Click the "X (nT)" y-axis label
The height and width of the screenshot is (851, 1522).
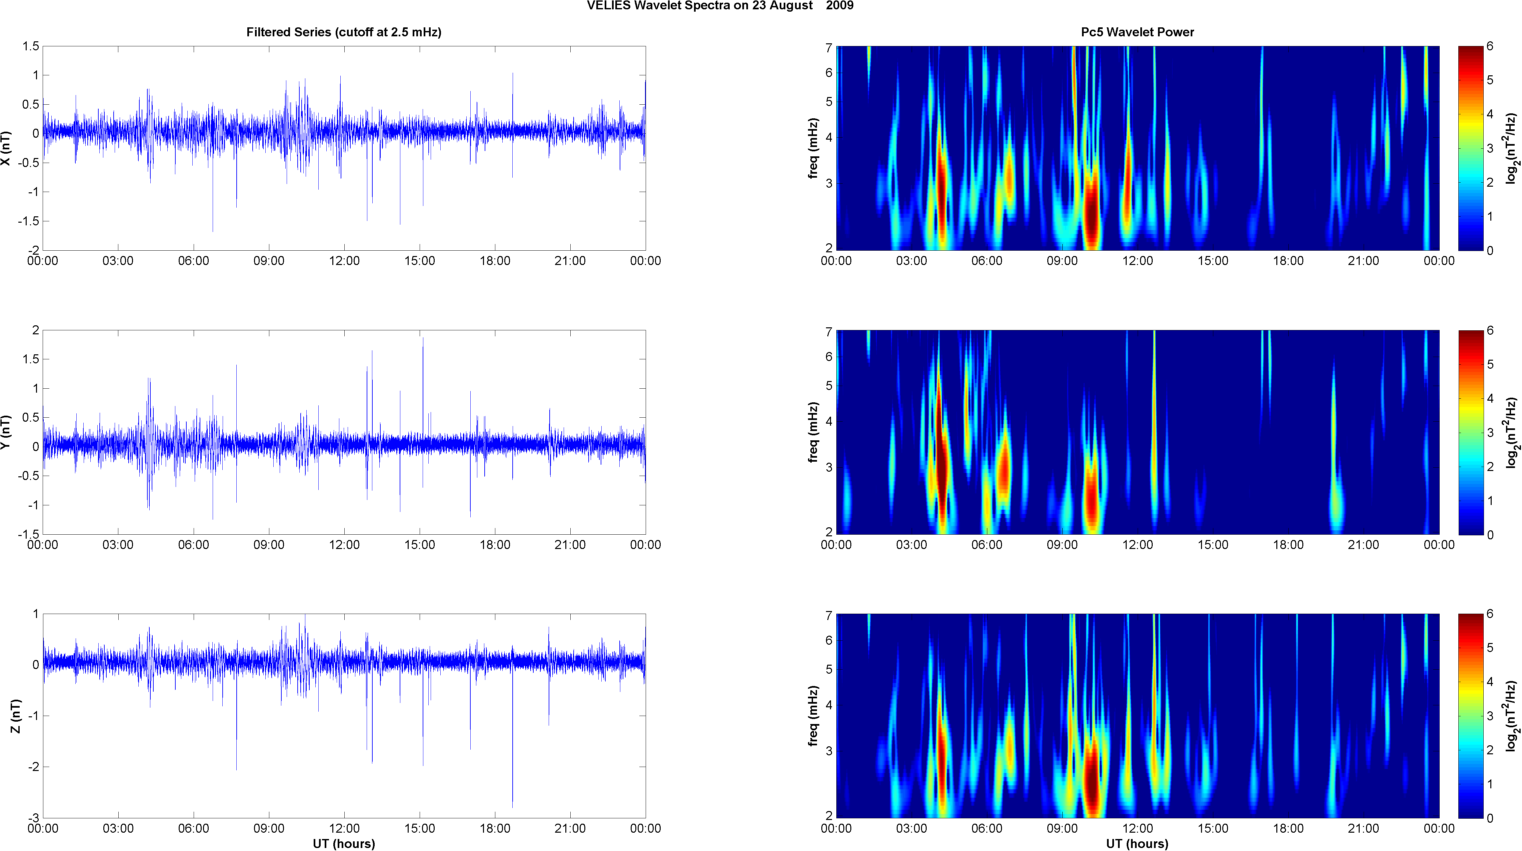coord(6,148)
